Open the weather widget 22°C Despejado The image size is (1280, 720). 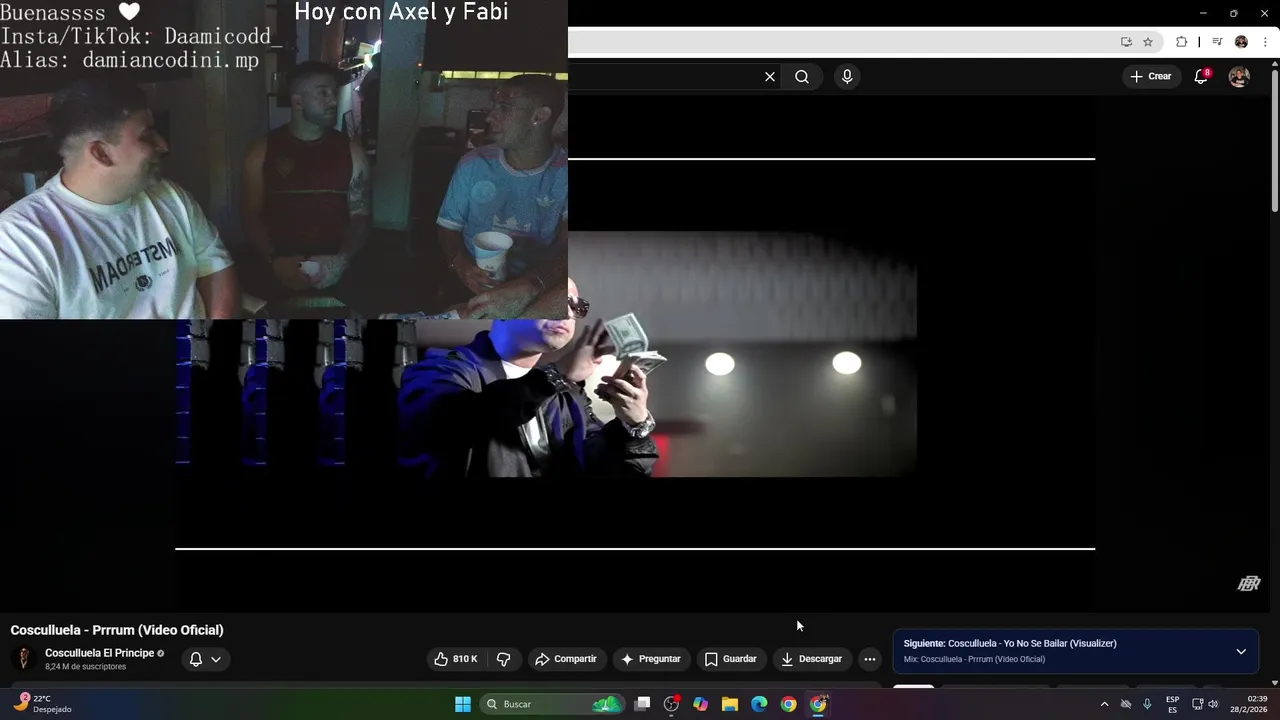coord(42,704)
